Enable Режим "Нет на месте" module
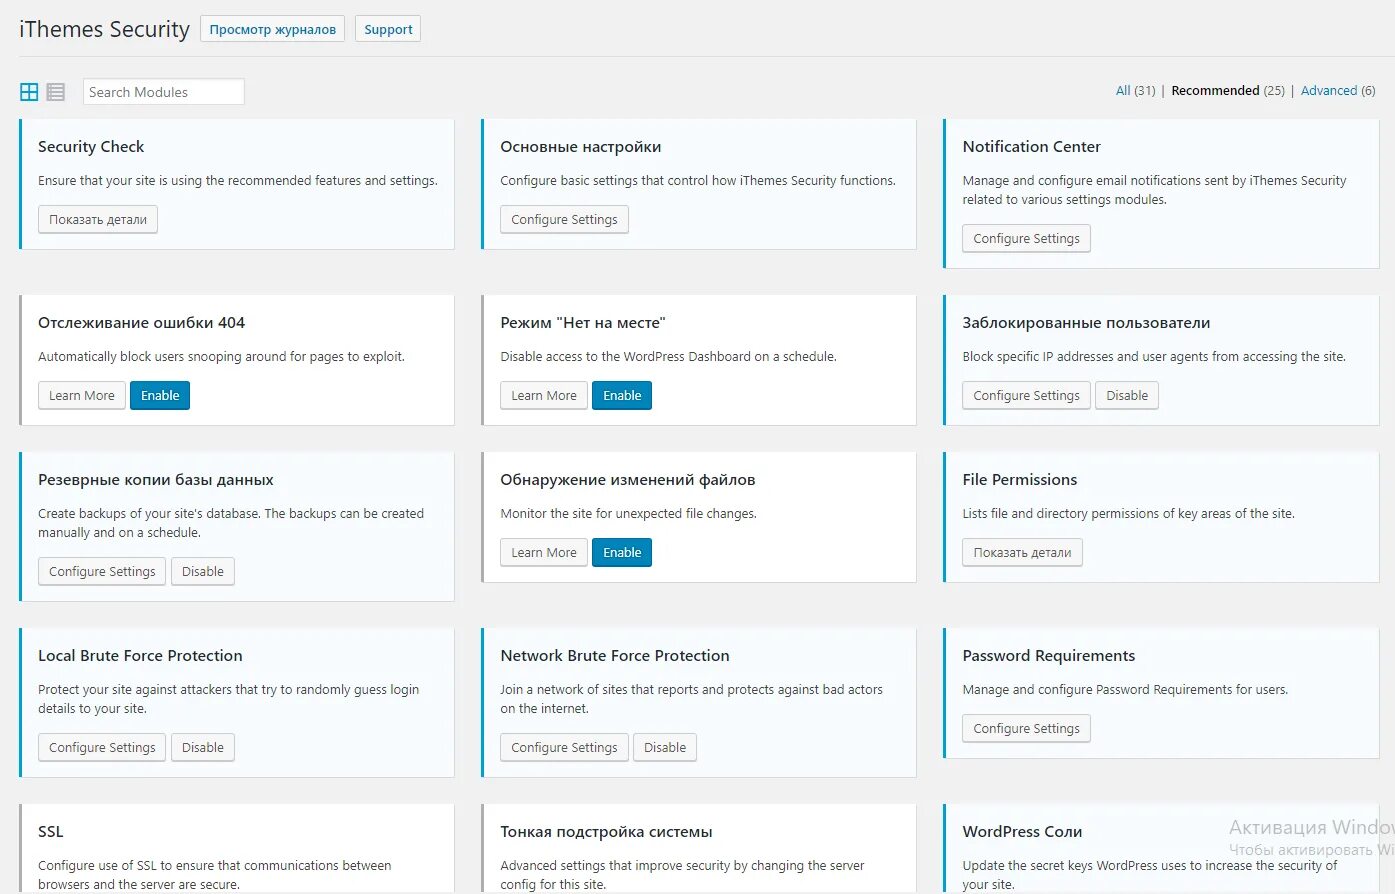This screenshot has height=894, width=1395. coord(622,396)
